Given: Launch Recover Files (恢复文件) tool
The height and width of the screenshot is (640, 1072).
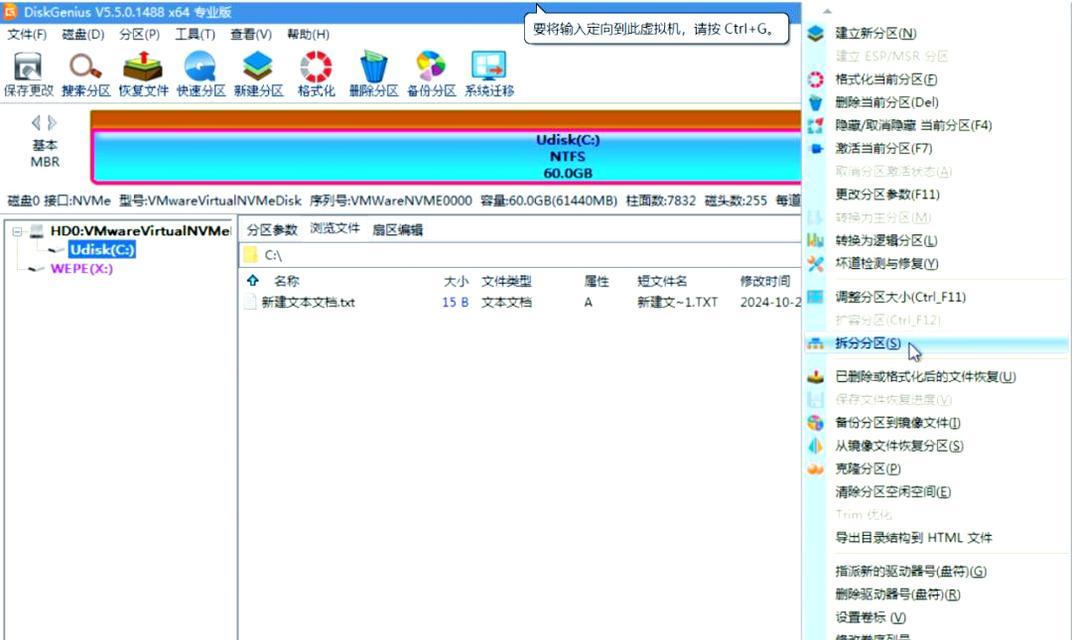Looking at the screenshot, I should tap(143, 75).
